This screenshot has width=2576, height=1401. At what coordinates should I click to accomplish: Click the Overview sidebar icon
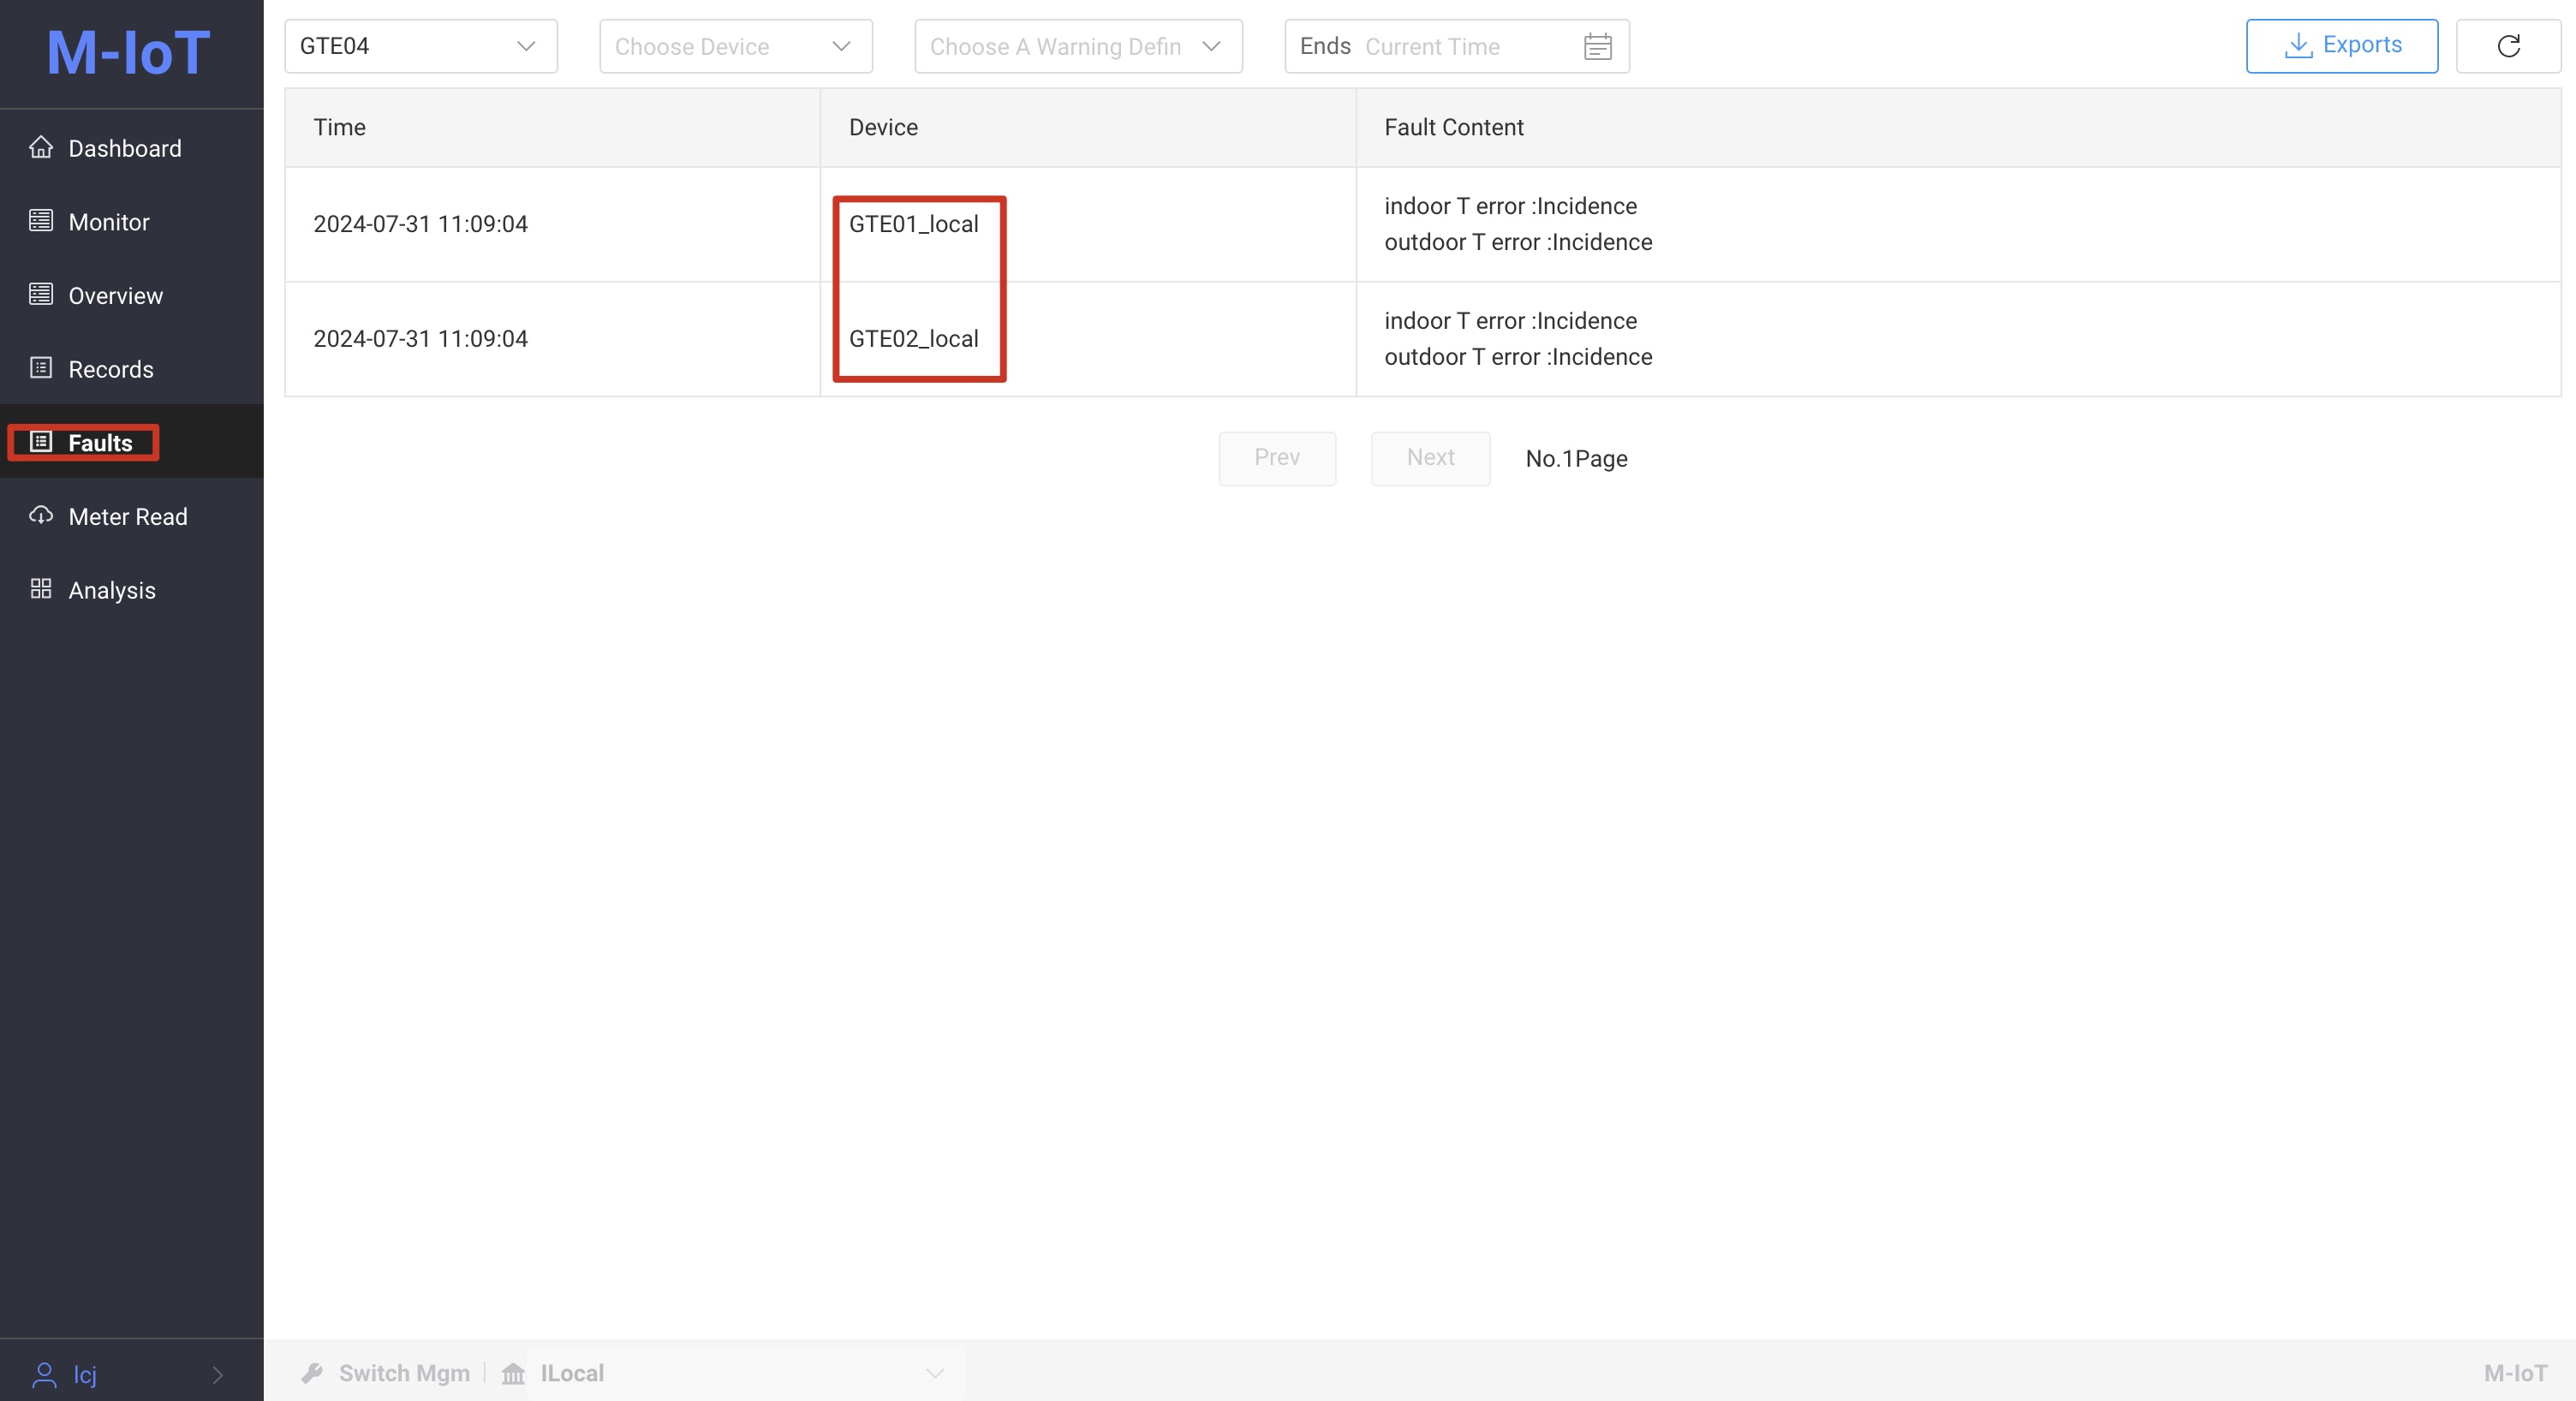(x=41, y=294)
